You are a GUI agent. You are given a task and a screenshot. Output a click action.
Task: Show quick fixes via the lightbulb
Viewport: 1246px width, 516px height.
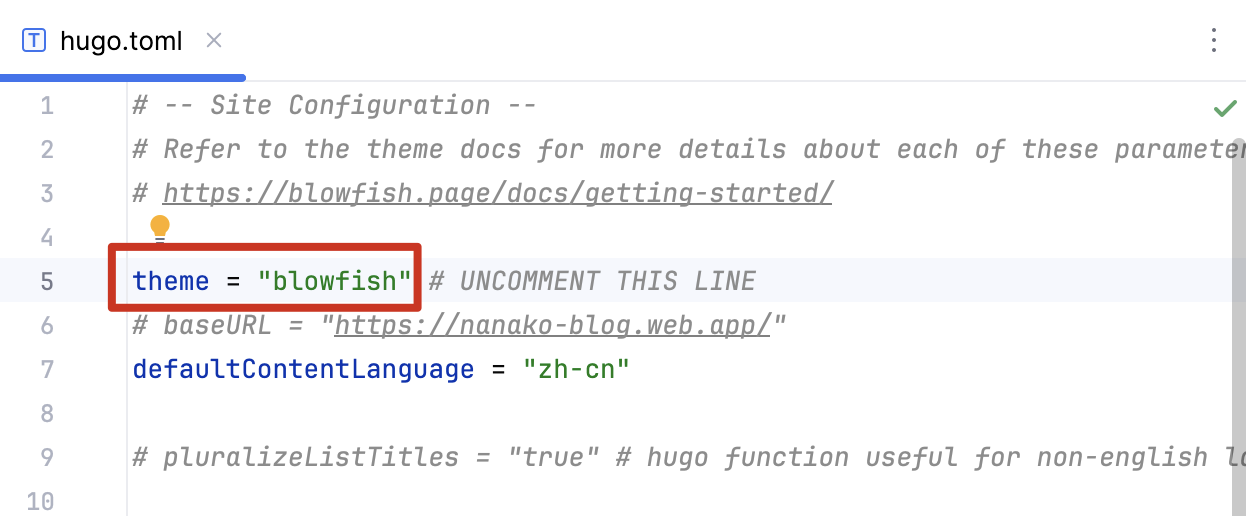tap(160, 228)
